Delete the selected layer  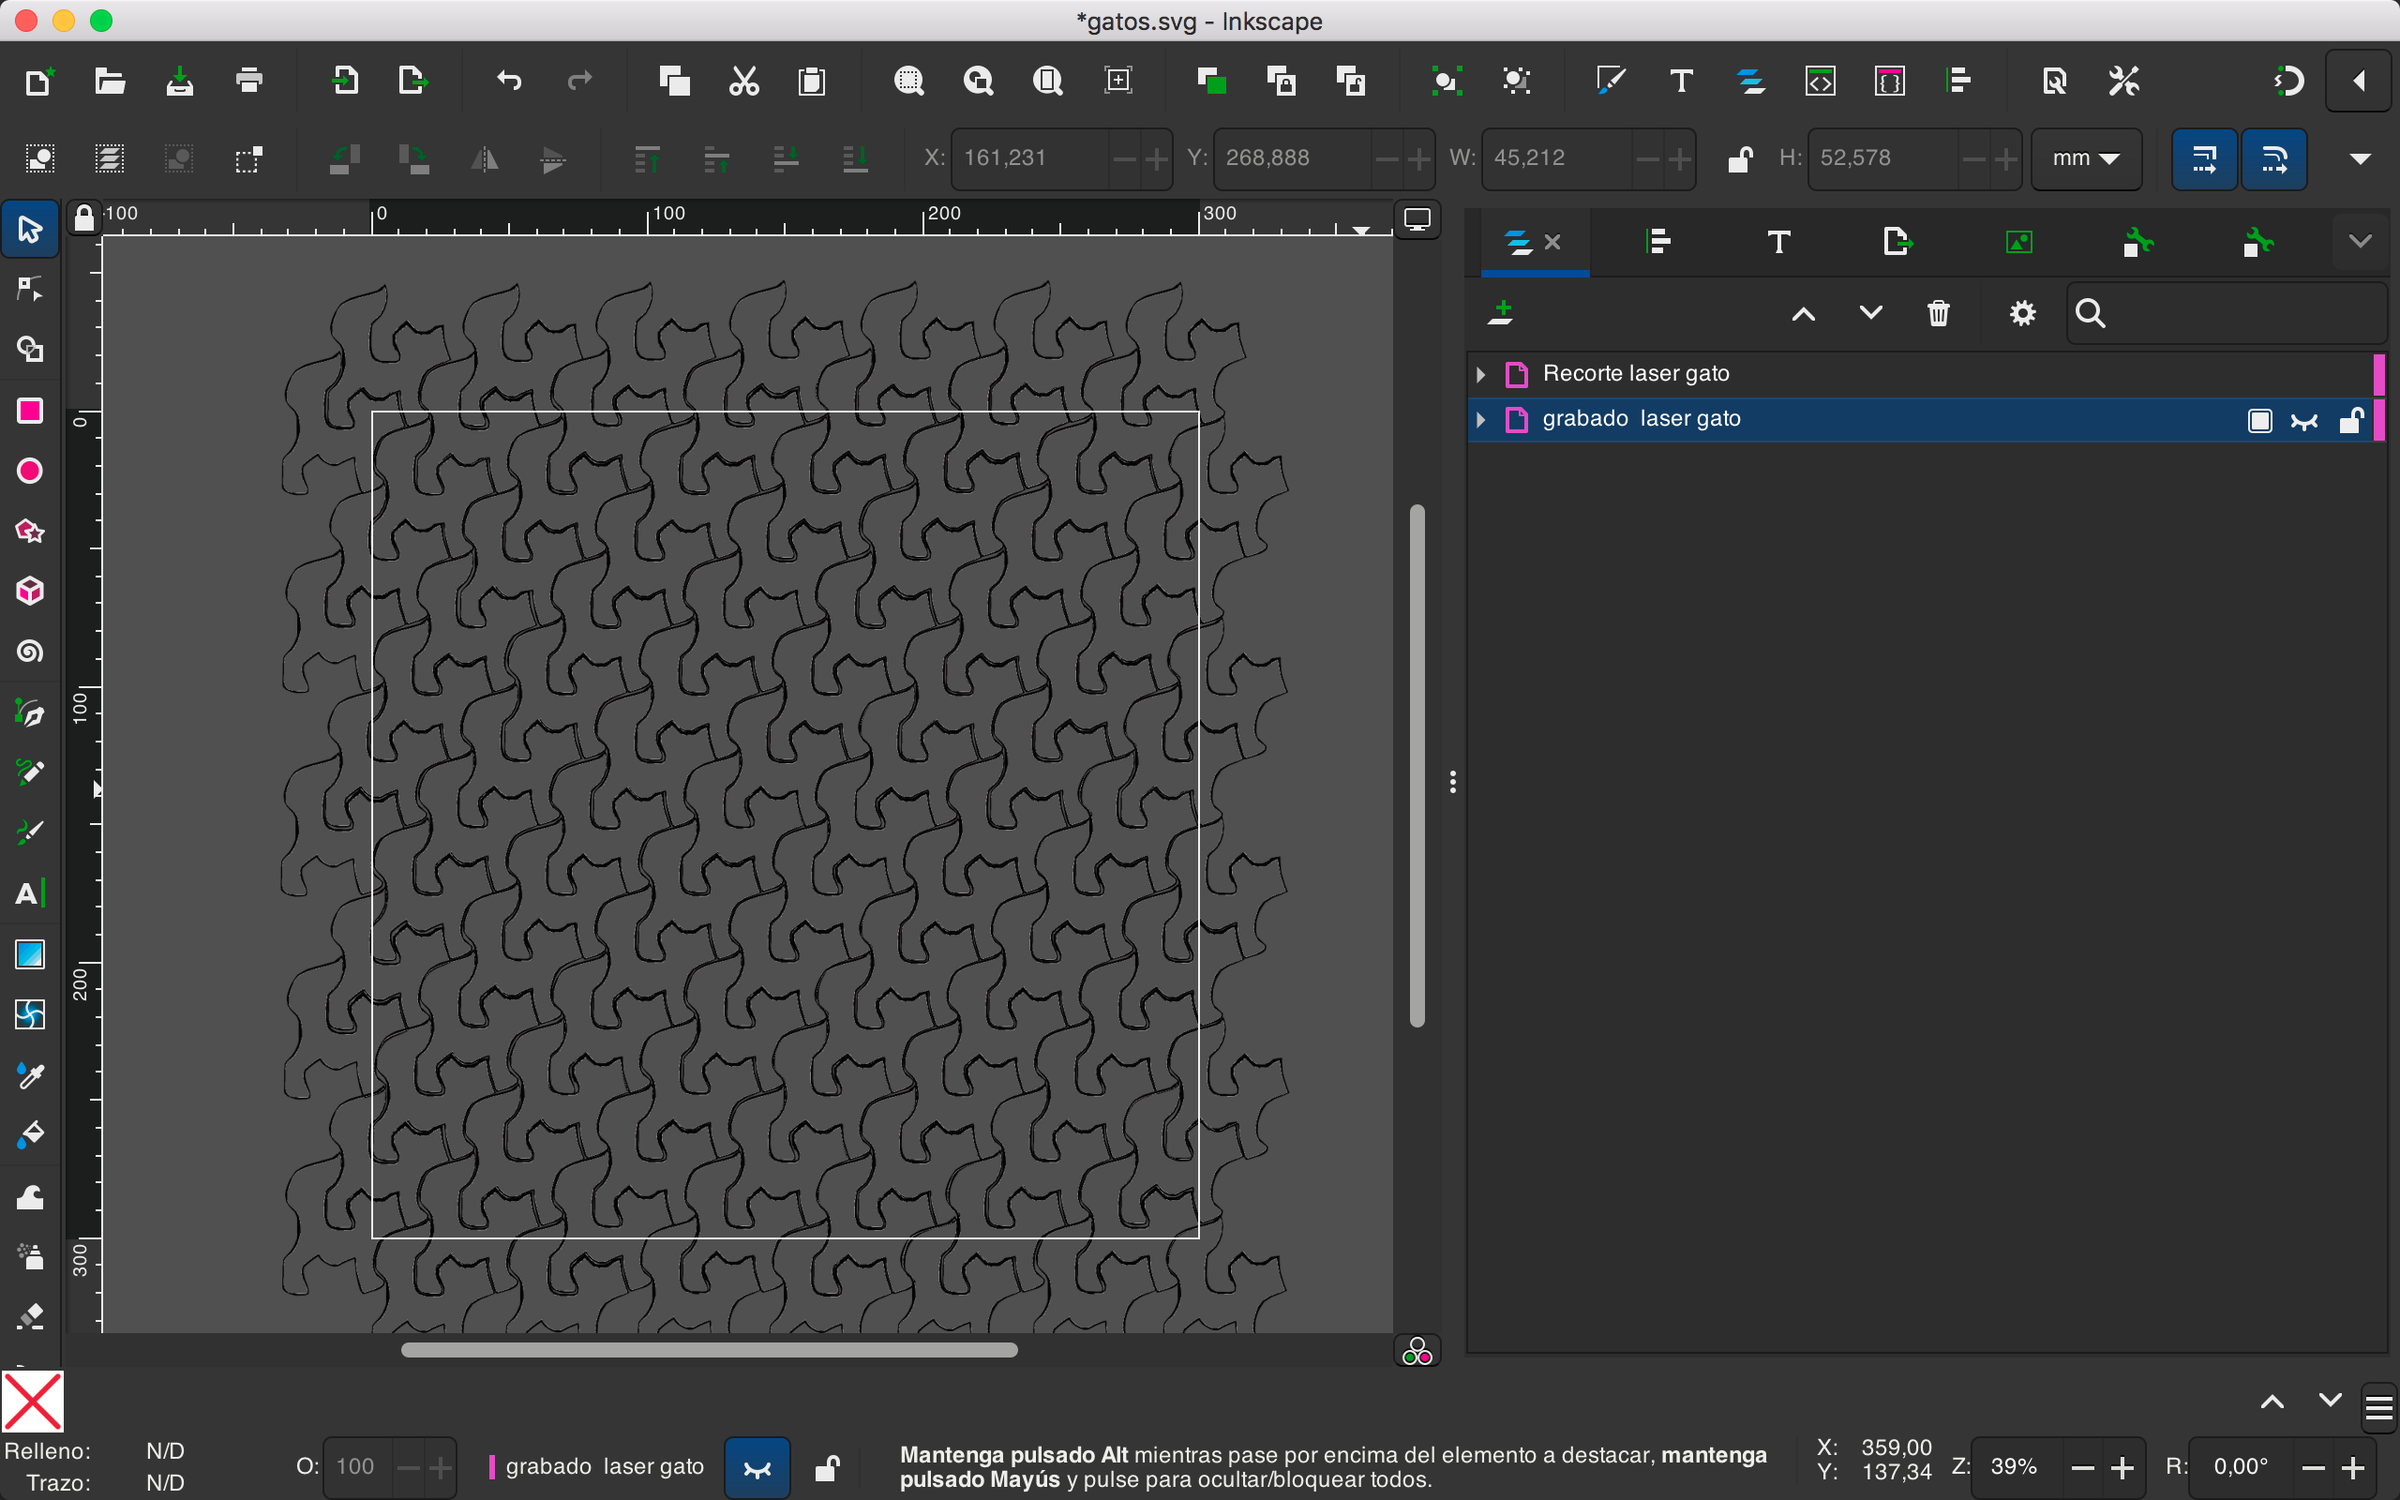click(x=1938, y=314)
